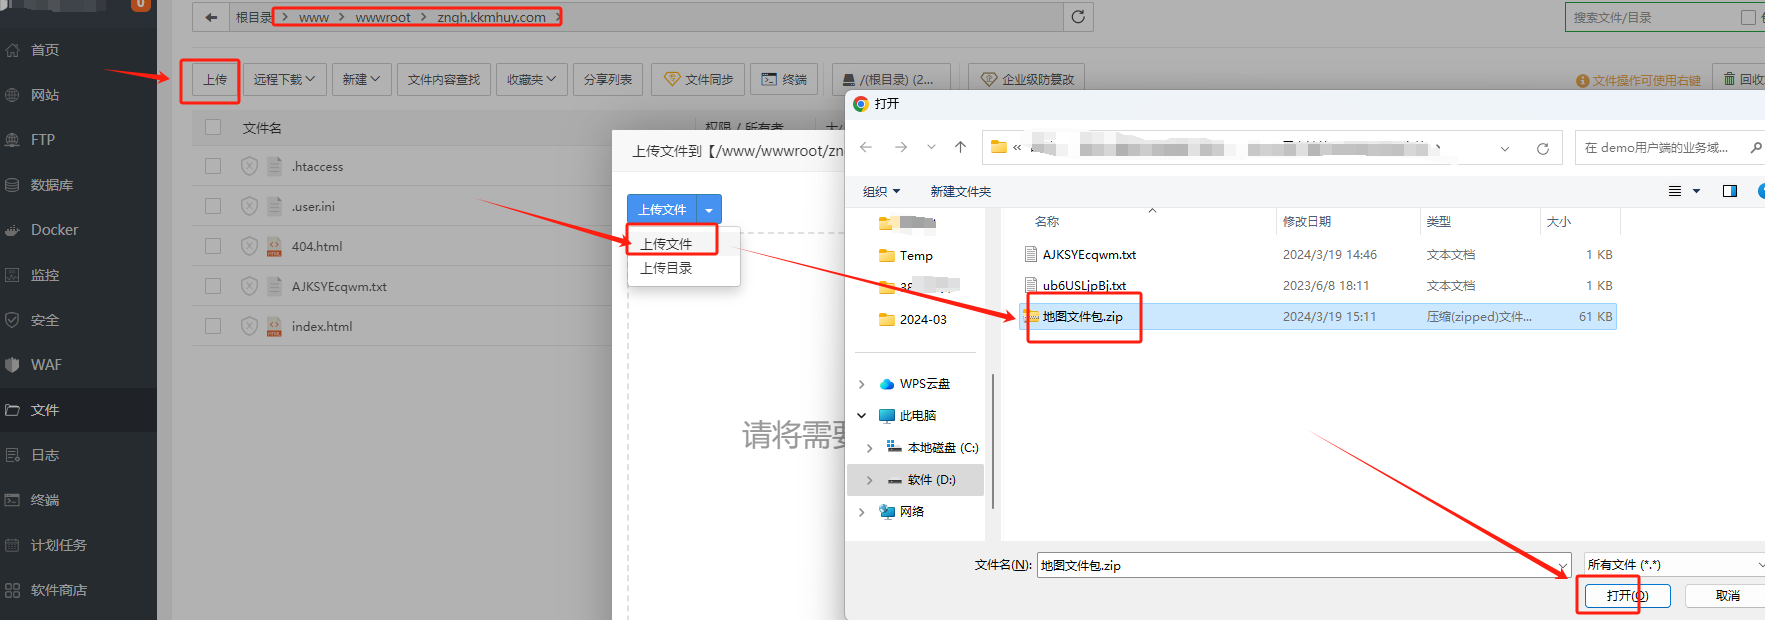The image size is (1765, 620).
Task: Click the back arrow in Open dialog
Action: (866, 147)
